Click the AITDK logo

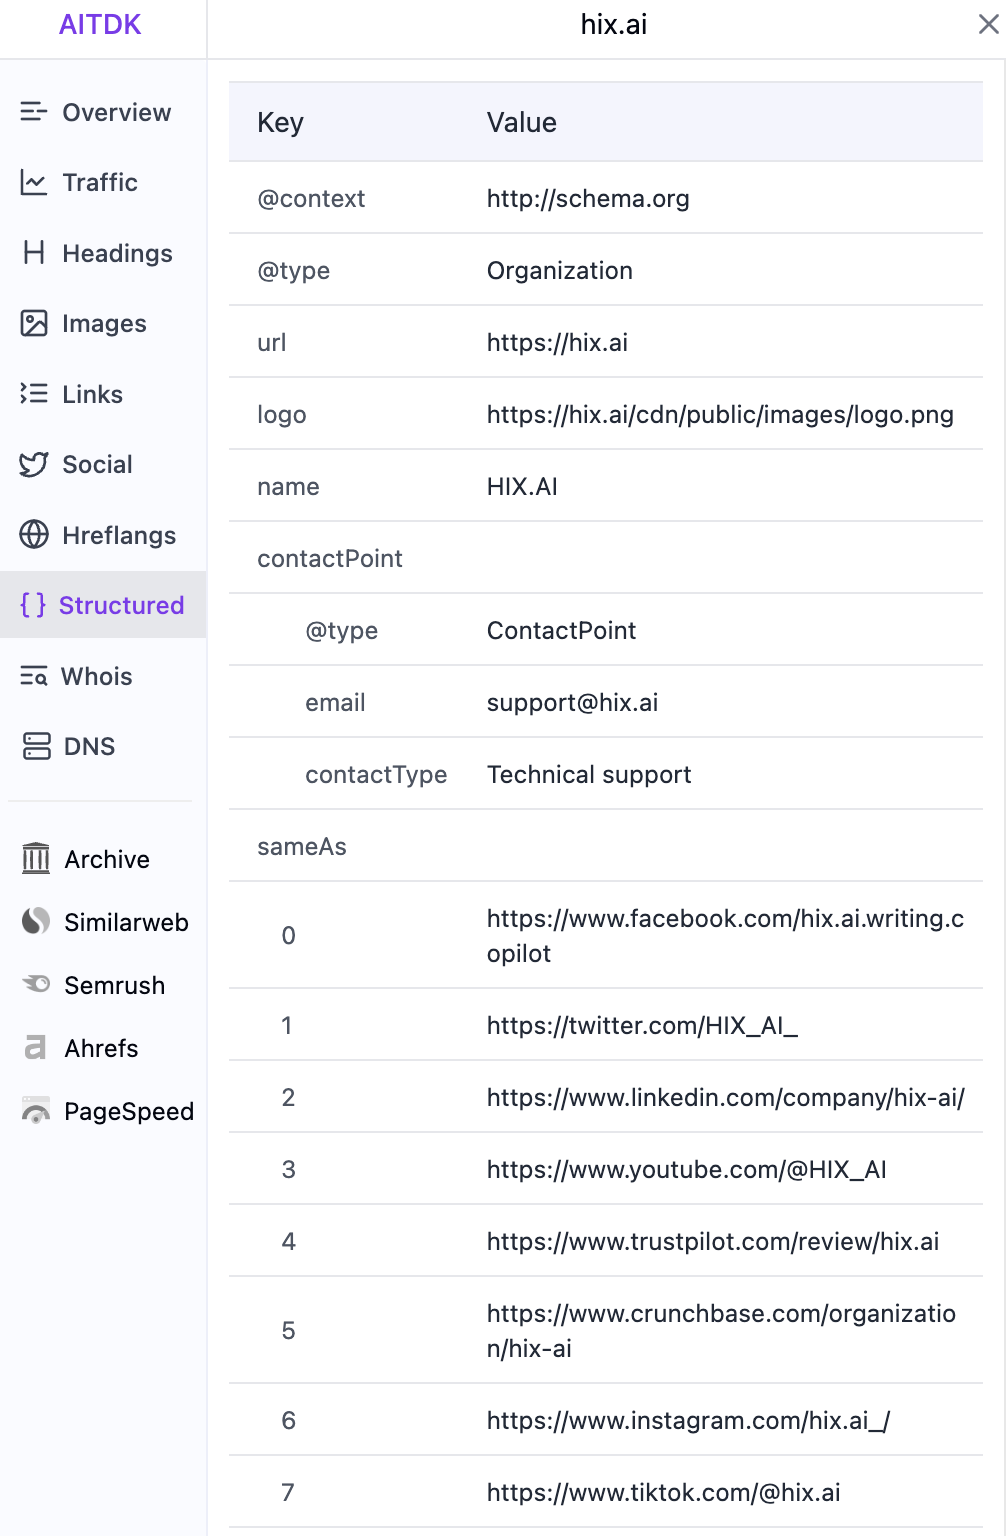[100, 24]
